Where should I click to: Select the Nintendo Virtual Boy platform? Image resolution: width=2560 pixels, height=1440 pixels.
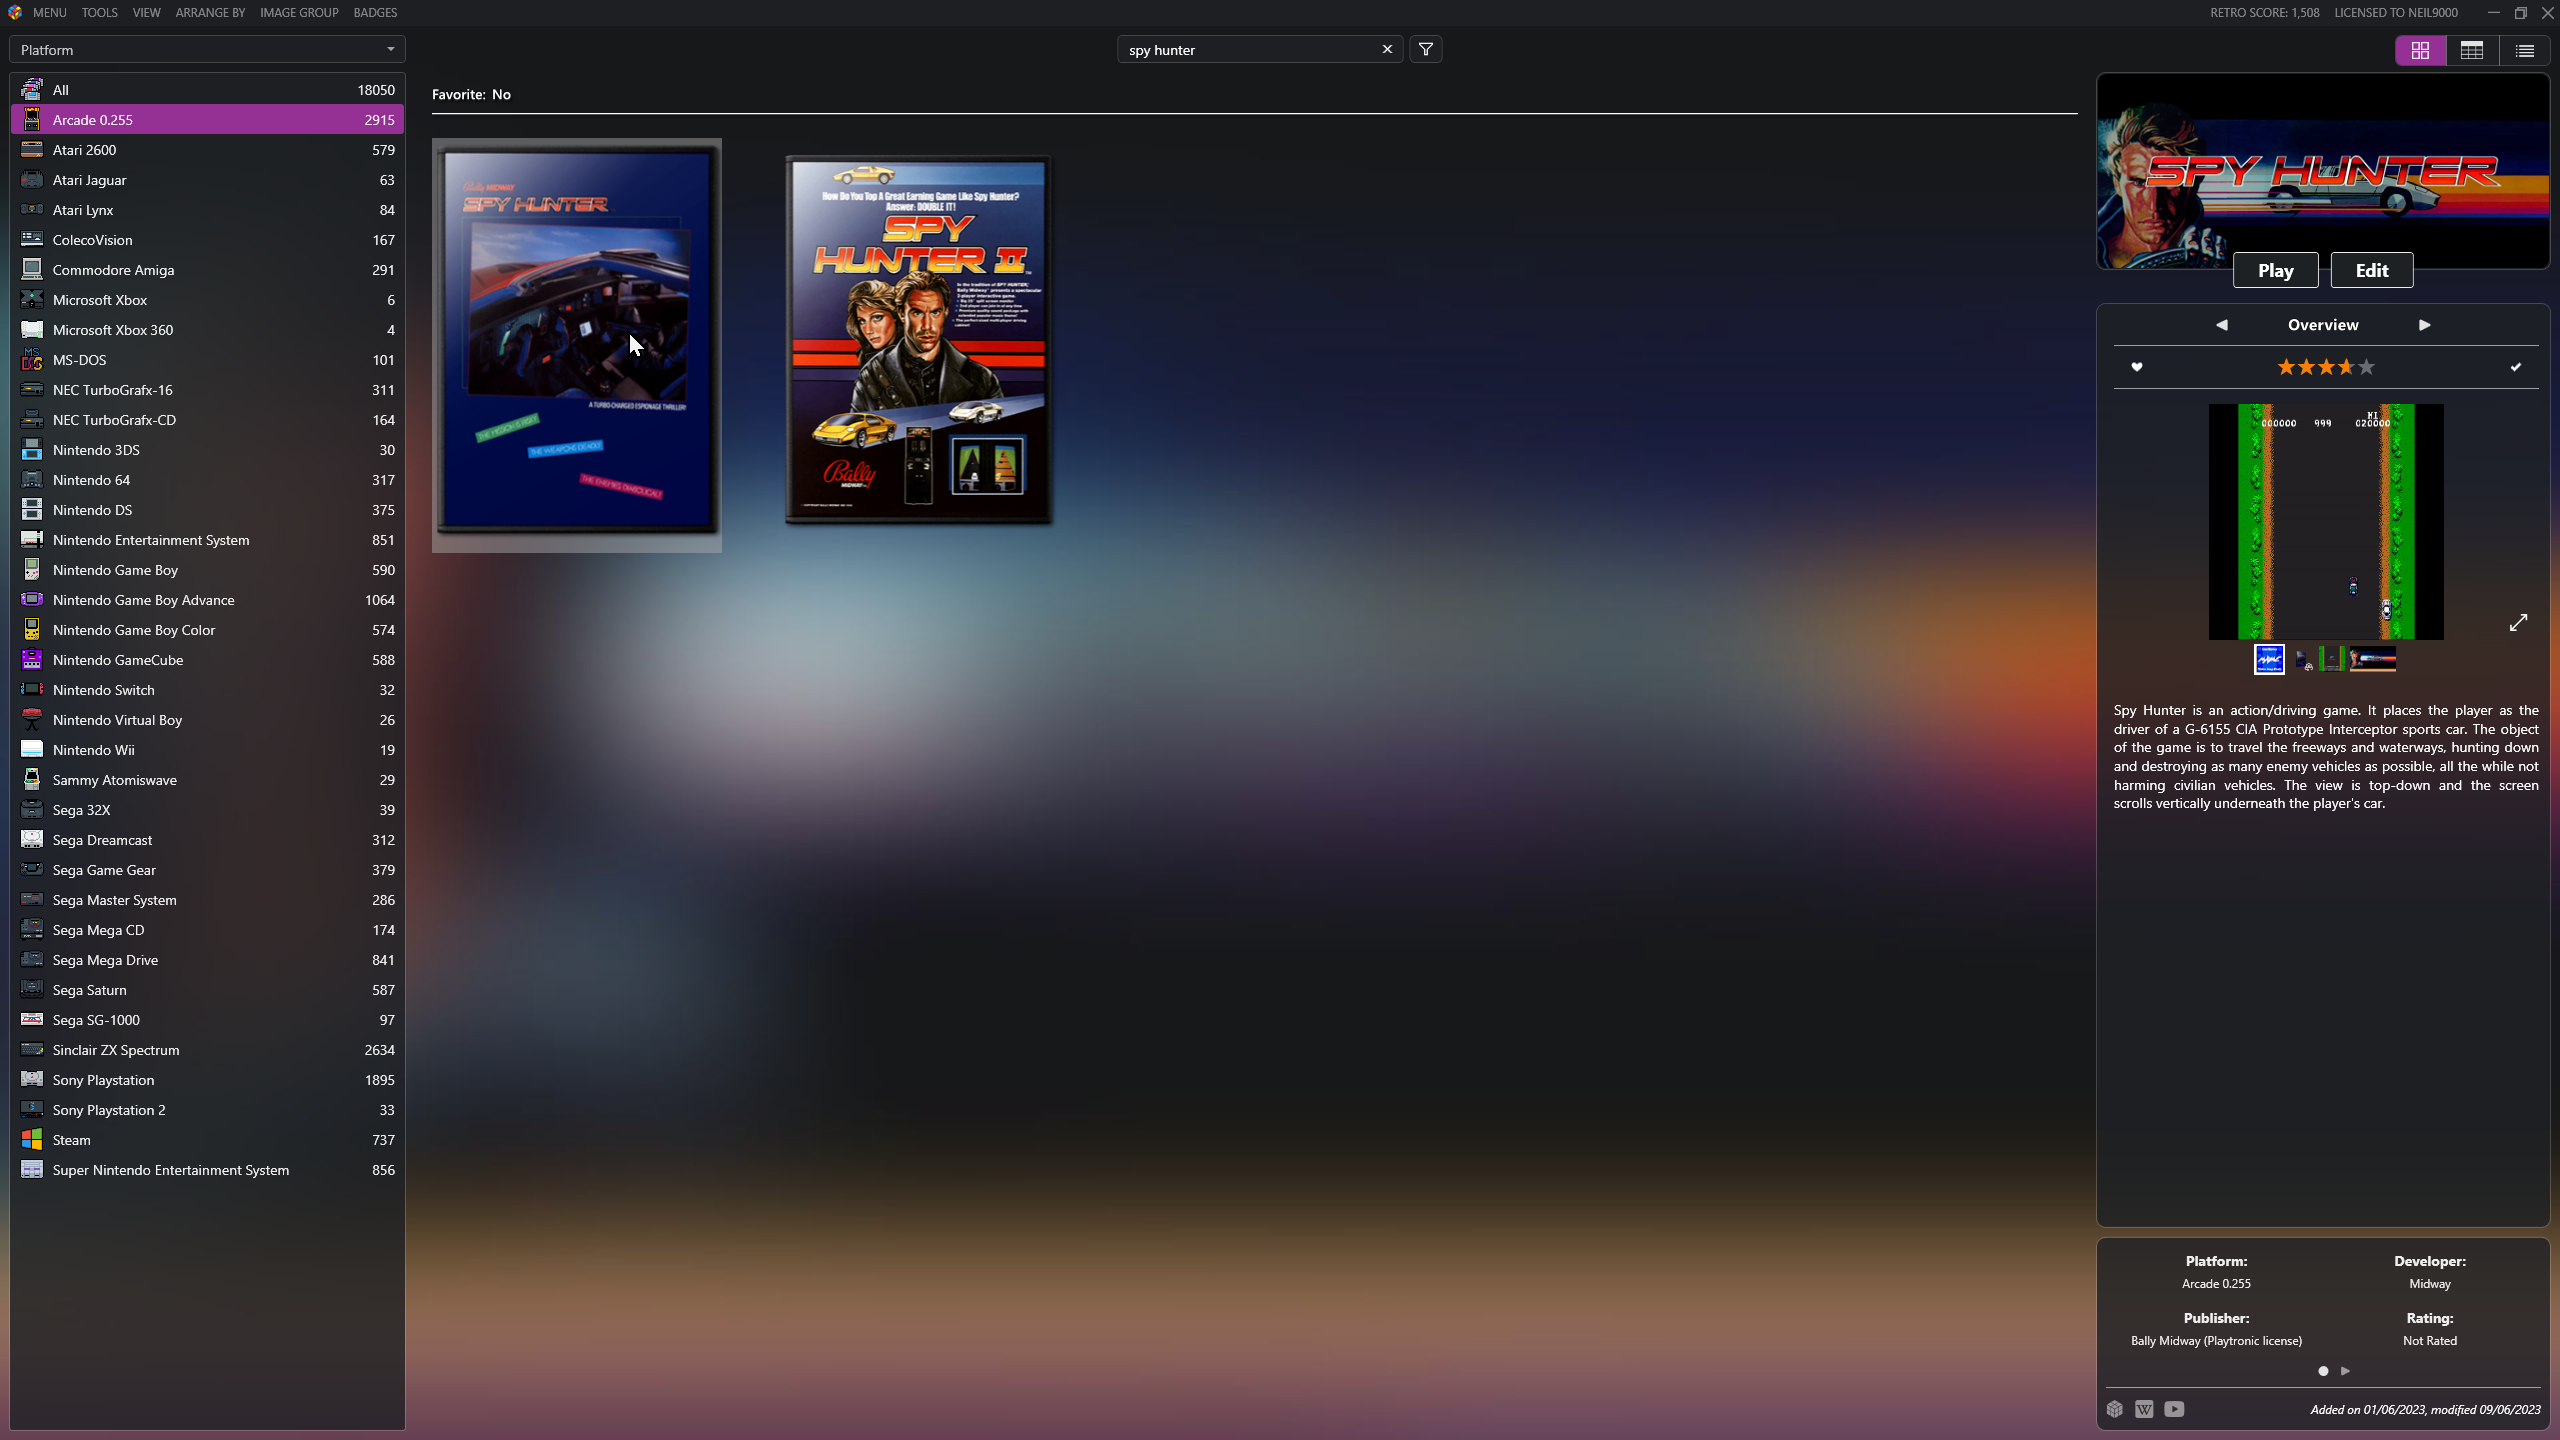click(207, 720)
